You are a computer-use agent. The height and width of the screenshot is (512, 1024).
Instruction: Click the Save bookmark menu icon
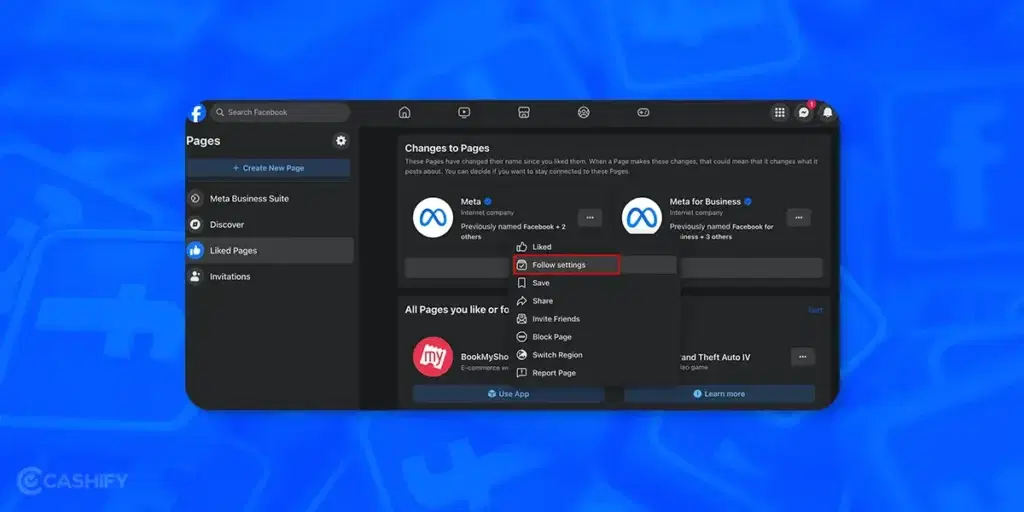point(522,283)
